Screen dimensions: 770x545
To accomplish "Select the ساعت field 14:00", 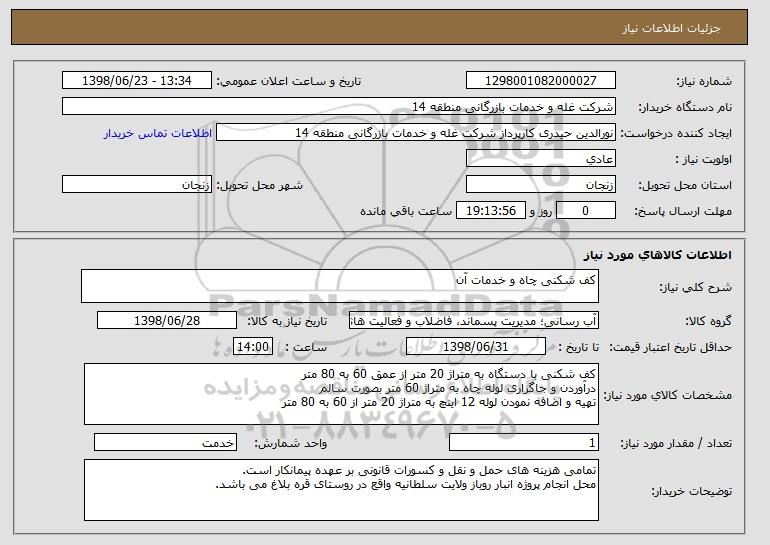I will tap(253, 347).
